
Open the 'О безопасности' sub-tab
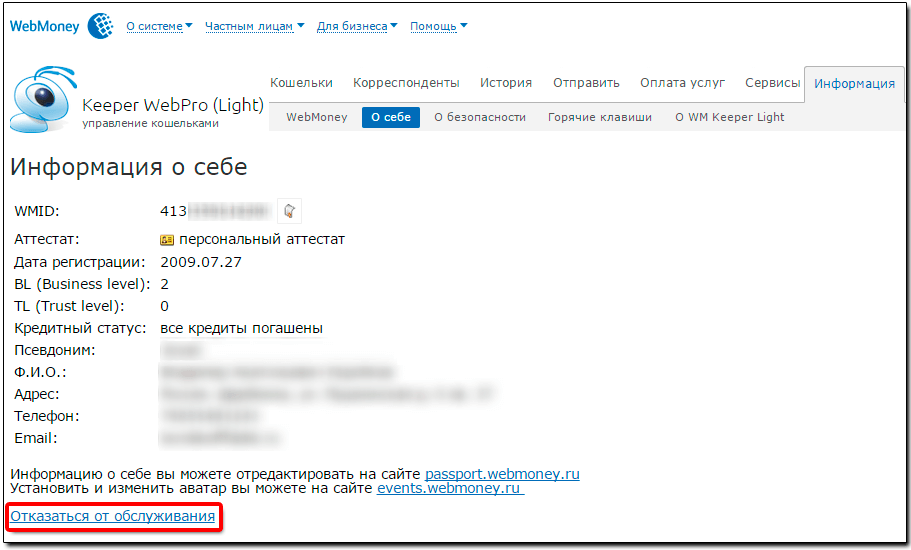pos(480,117)
